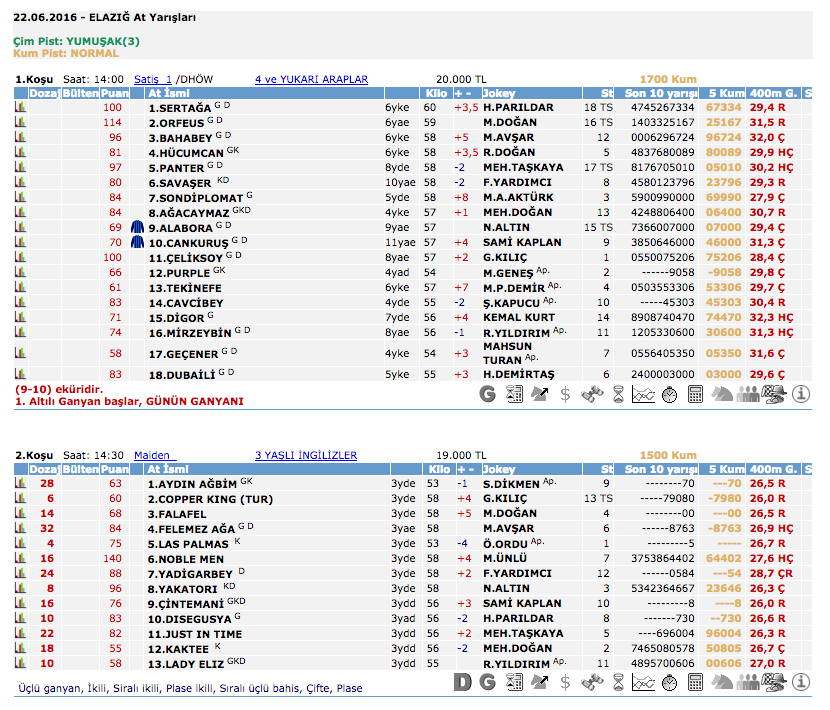830x710 pixels.
Task: Click the G icon below race 1
Action: [487, 395]
